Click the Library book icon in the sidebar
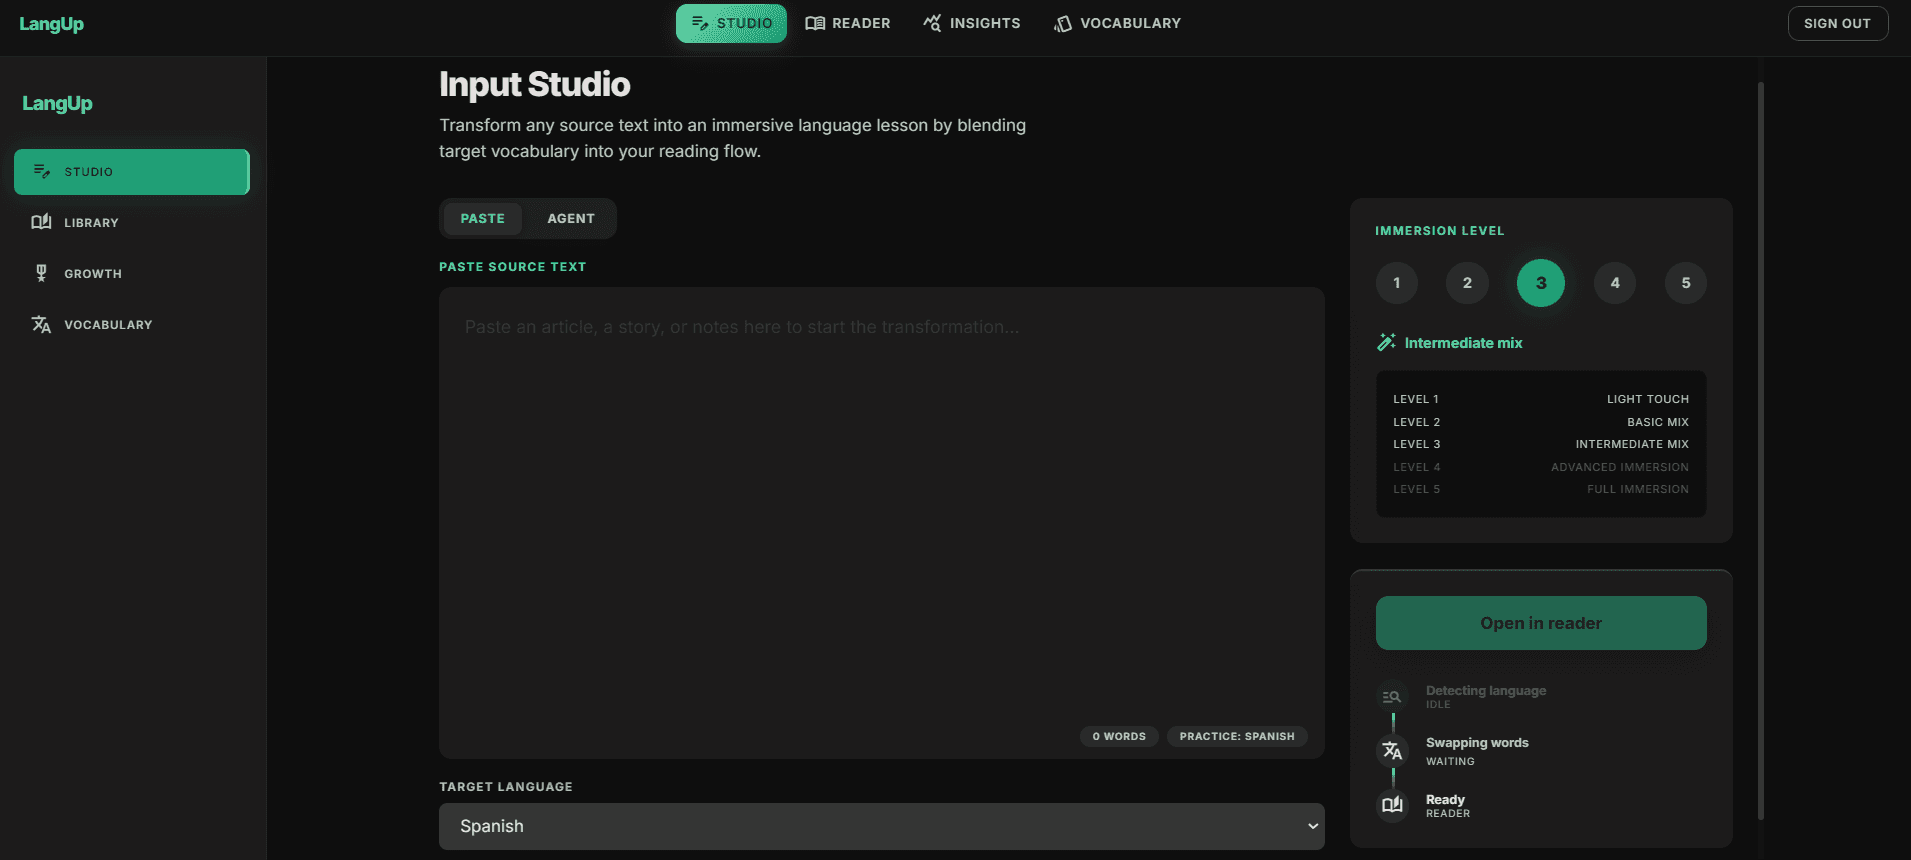The width and height of the screenshot is (1911, 860). point(41,222)
